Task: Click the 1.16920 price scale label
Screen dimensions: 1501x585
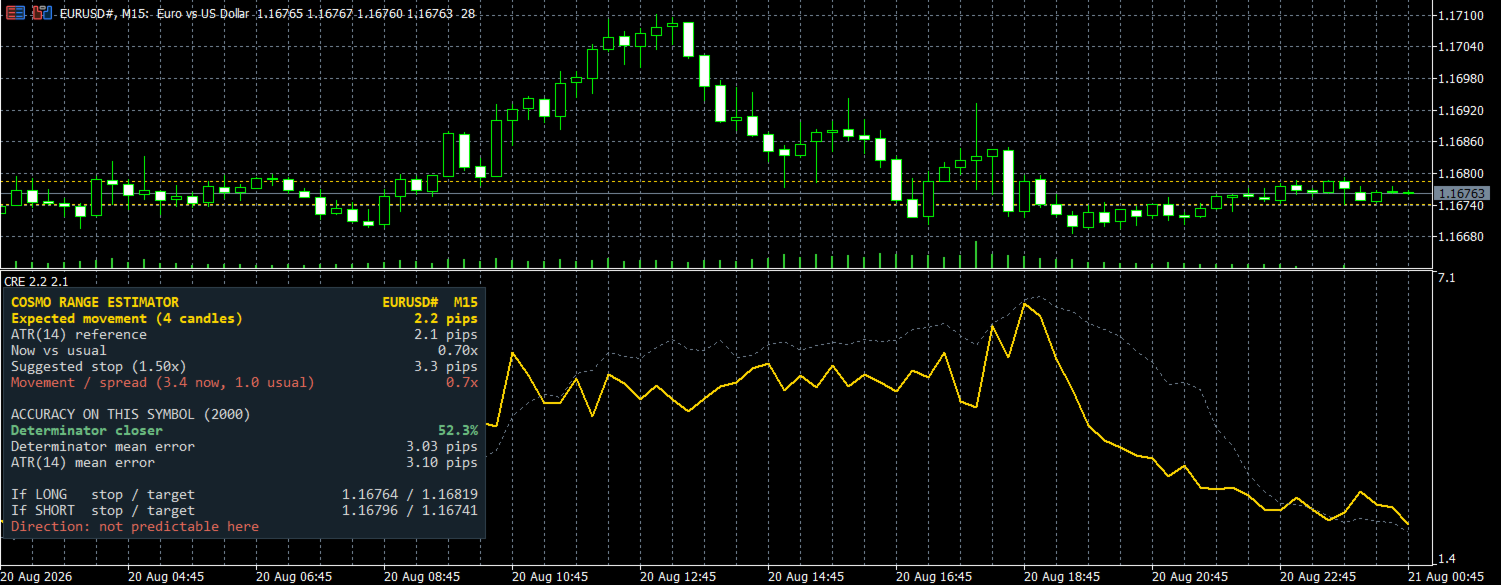Action: (1460, 111)
